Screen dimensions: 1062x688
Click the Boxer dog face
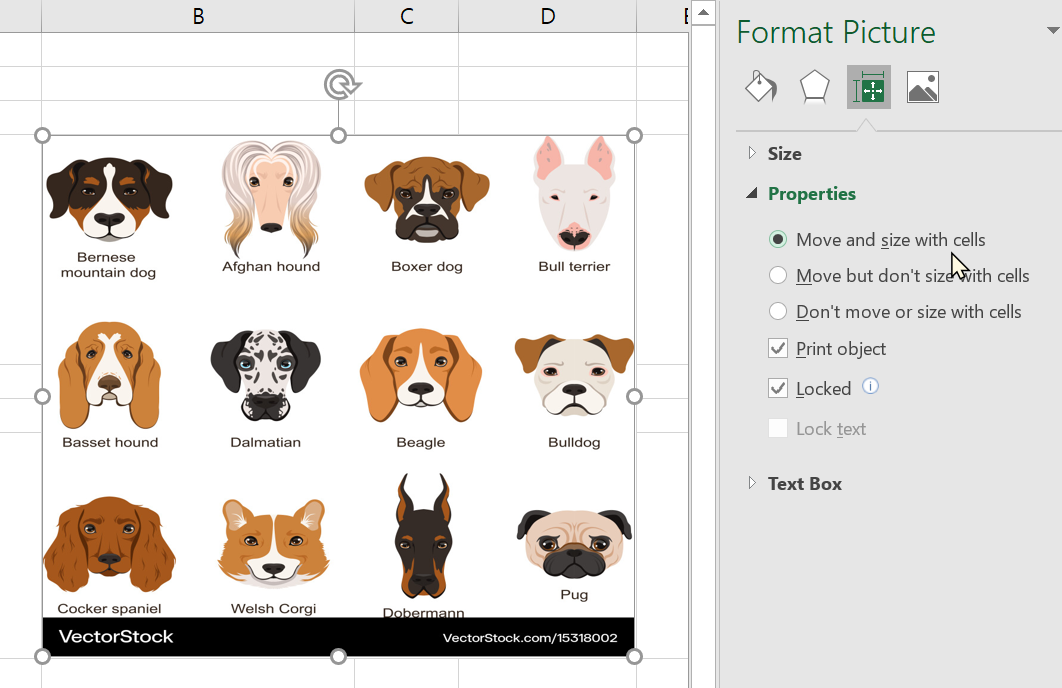pos(427,199)
